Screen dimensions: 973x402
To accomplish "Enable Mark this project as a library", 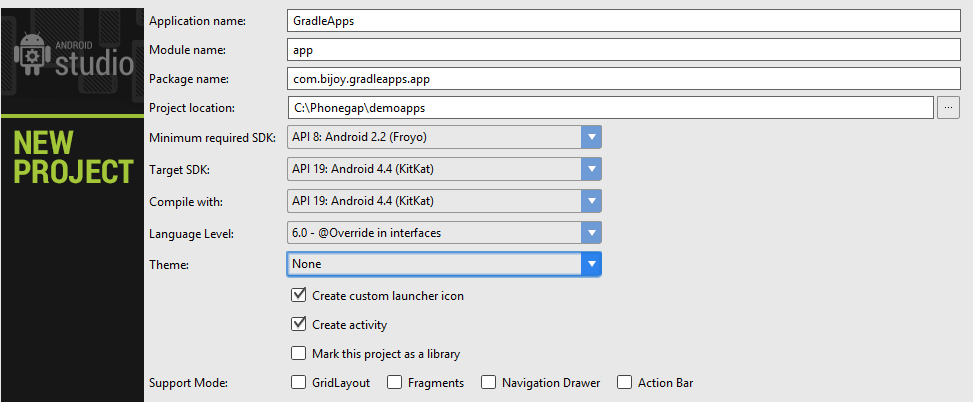I will point(298,353).
